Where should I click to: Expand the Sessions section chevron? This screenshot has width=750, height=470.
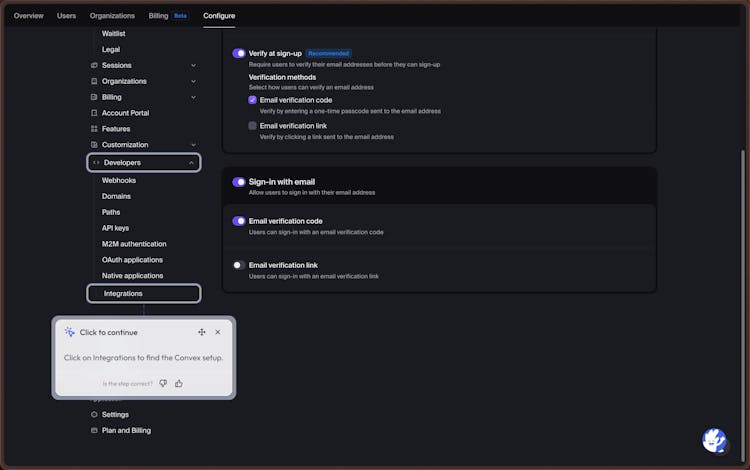[x=193, y=65]
